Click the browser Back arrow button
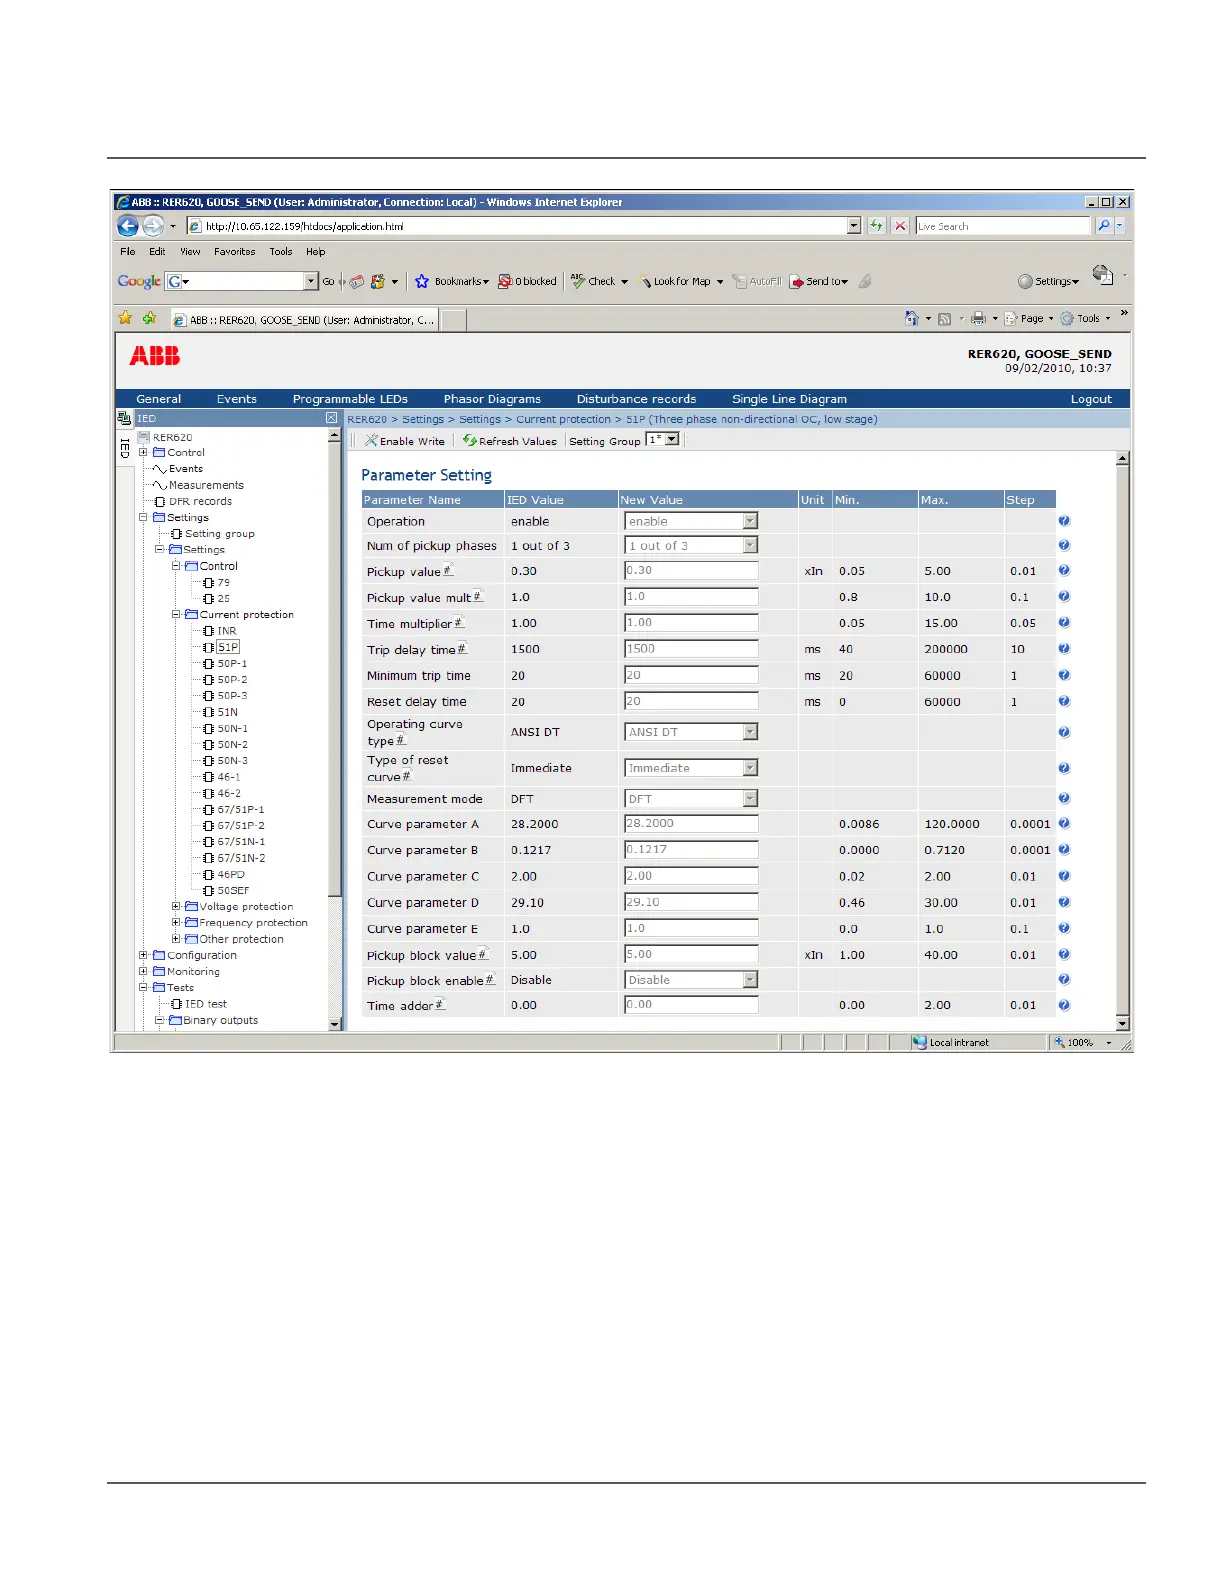1224x1584 pixels. point(128,226)
